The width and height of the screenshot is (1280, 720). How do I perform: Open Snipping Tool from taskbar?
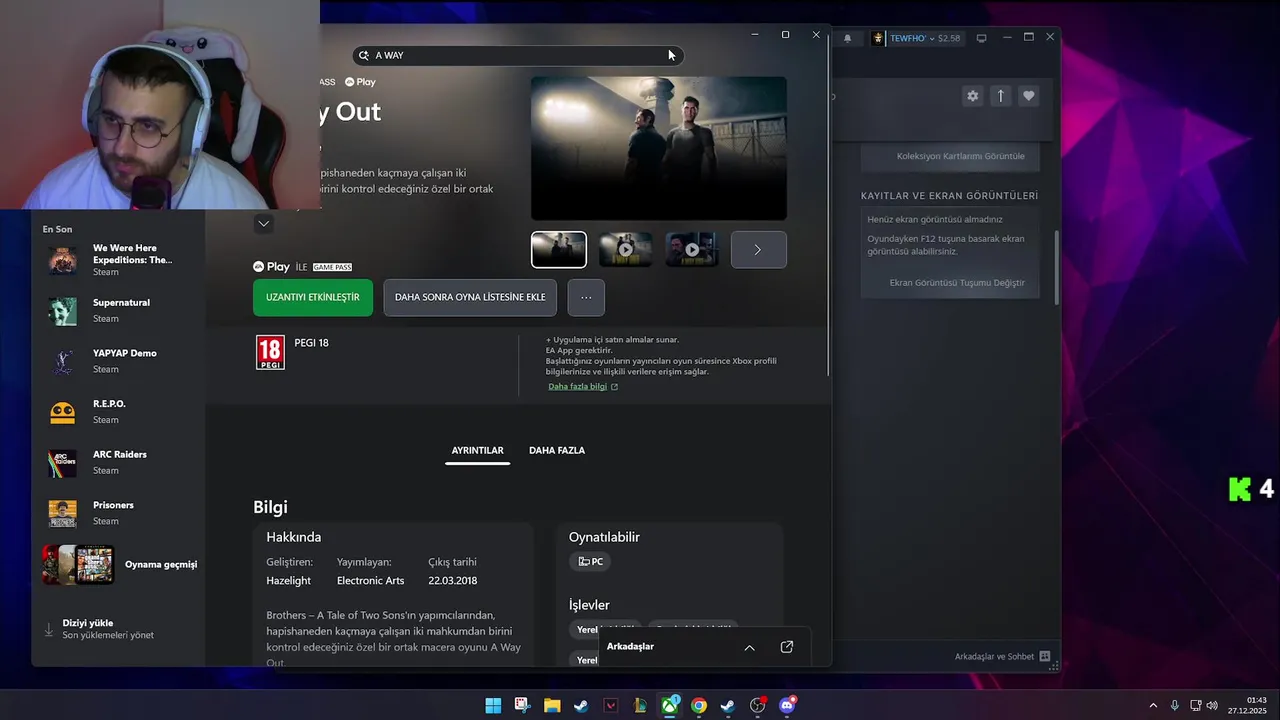pyautogui.click(x=522, y=706)
